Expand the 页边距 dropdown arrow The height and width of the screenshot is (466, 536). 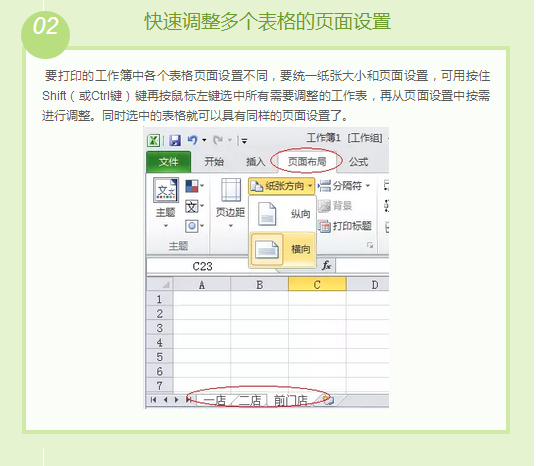tap(231, 226)
